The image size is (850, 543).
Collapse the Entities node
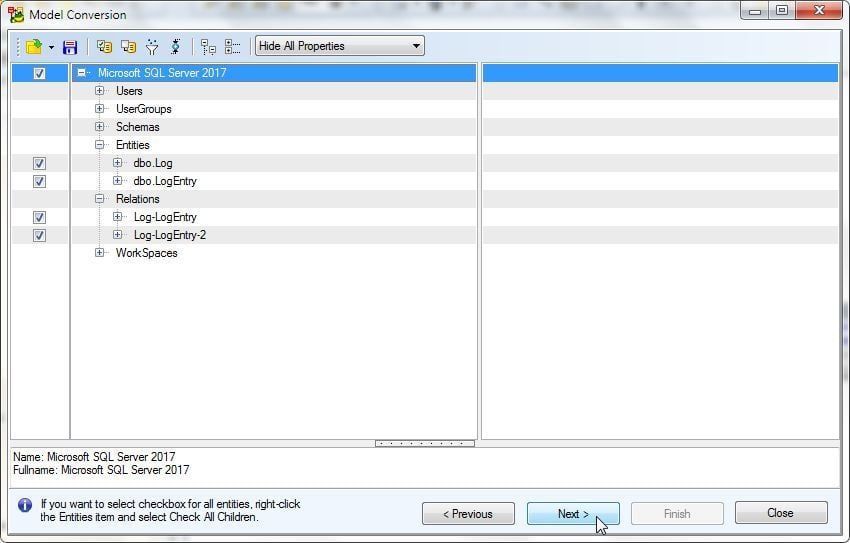pos(99,145)
